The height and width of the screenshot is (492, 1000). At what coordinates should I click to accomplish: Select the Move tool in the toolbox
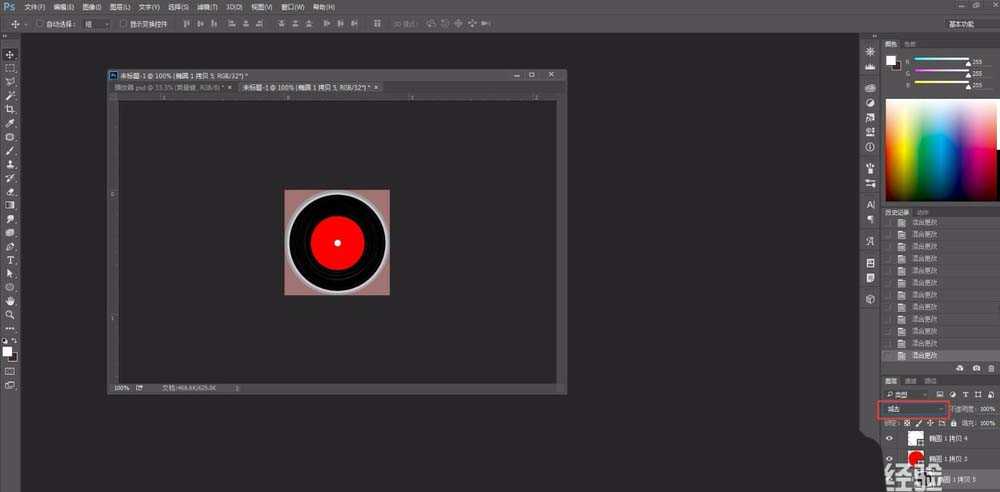(x=10, y=54)
